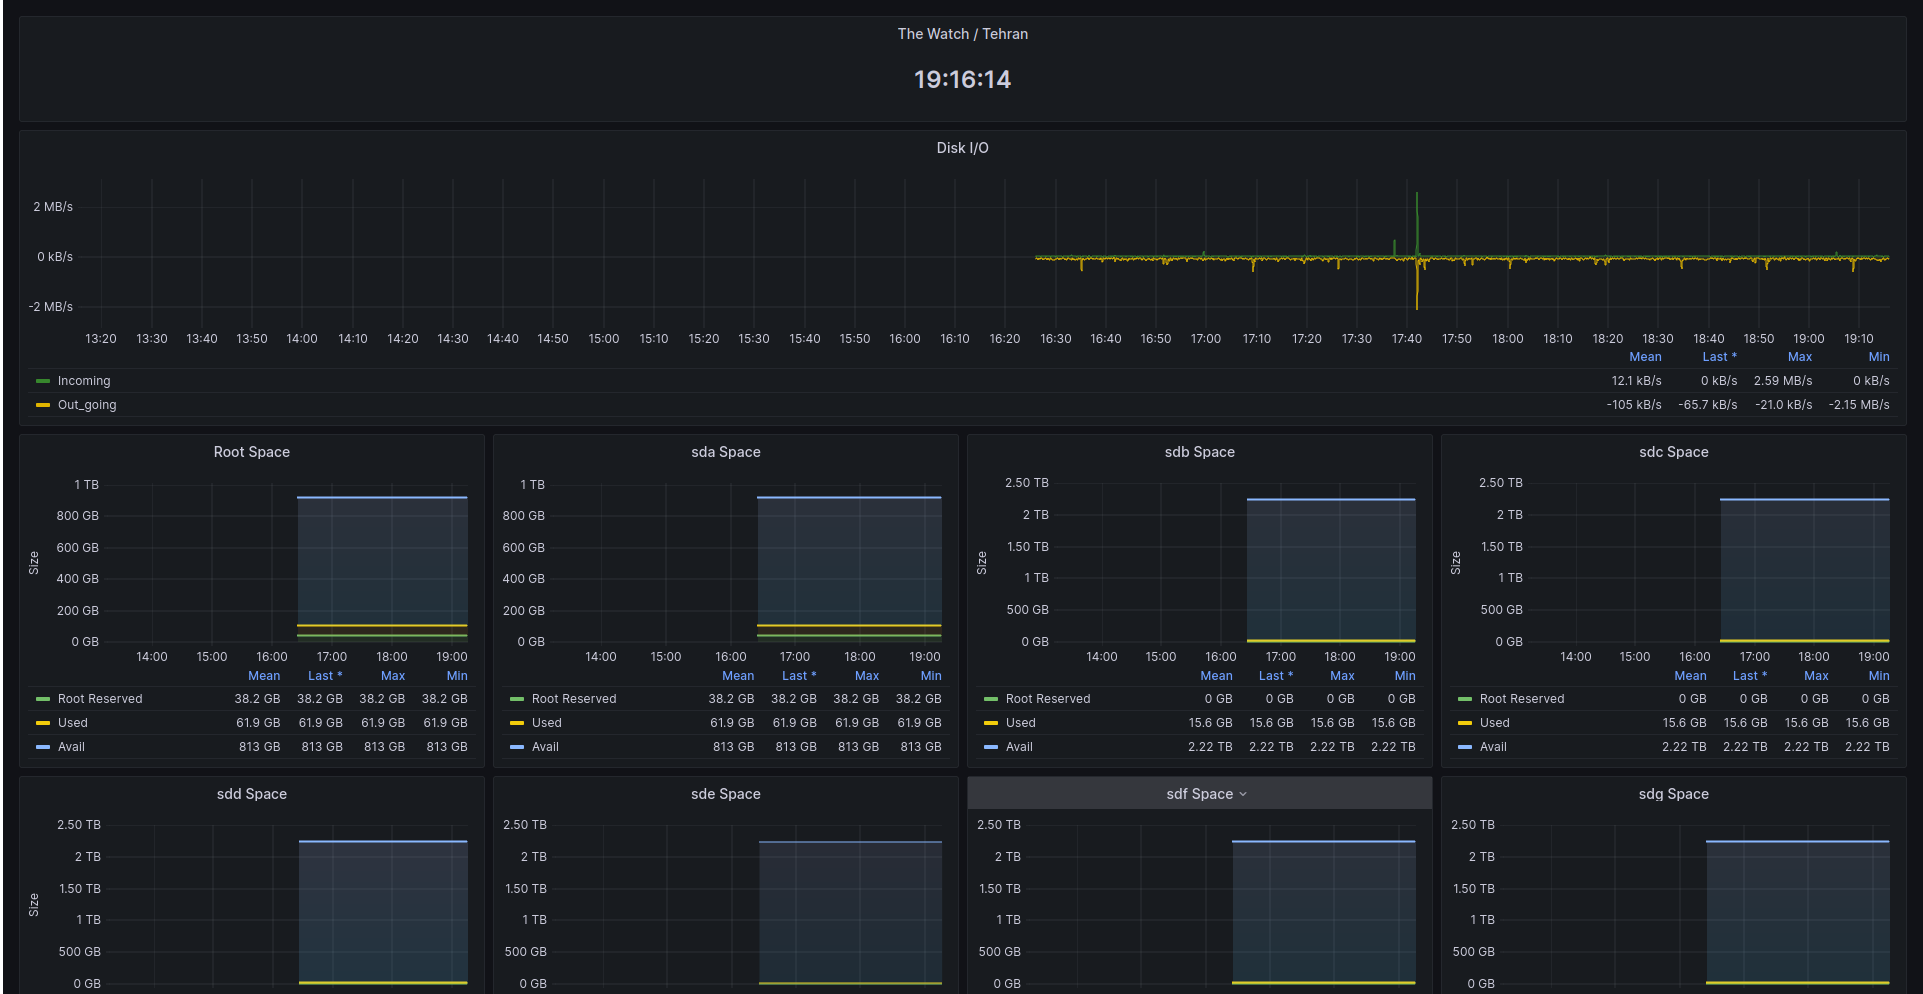Click the sda Space panel title
Screen dimensions: 1923x994
725,452
